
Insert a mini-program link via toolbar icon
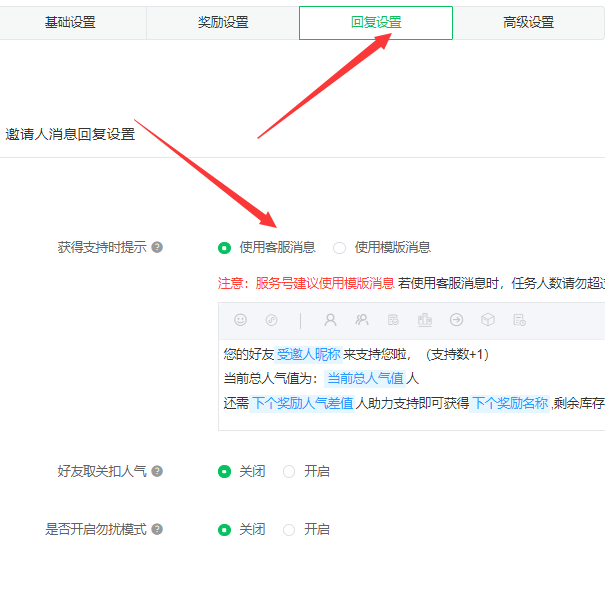coord(271,320)
